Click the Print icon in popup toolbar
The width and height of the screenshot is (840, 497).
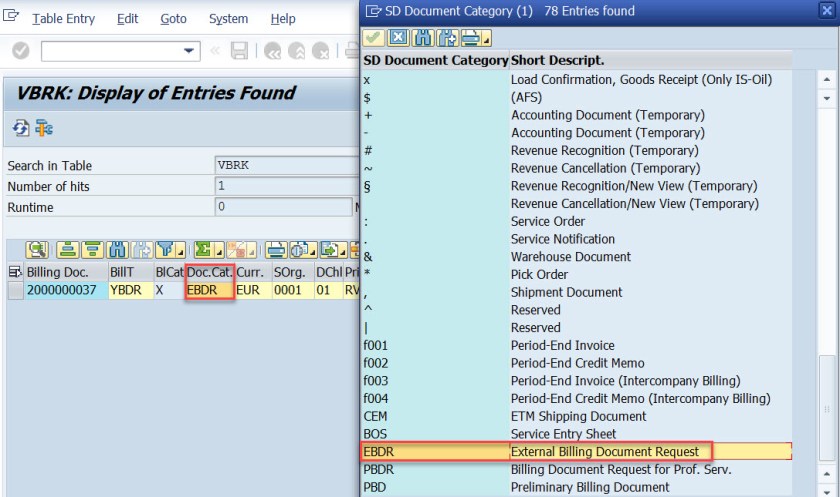(471, 38)
